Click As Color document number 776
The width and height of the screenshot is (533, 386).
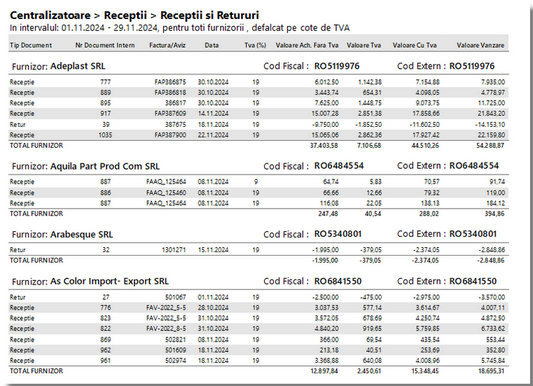click(105, 308)
